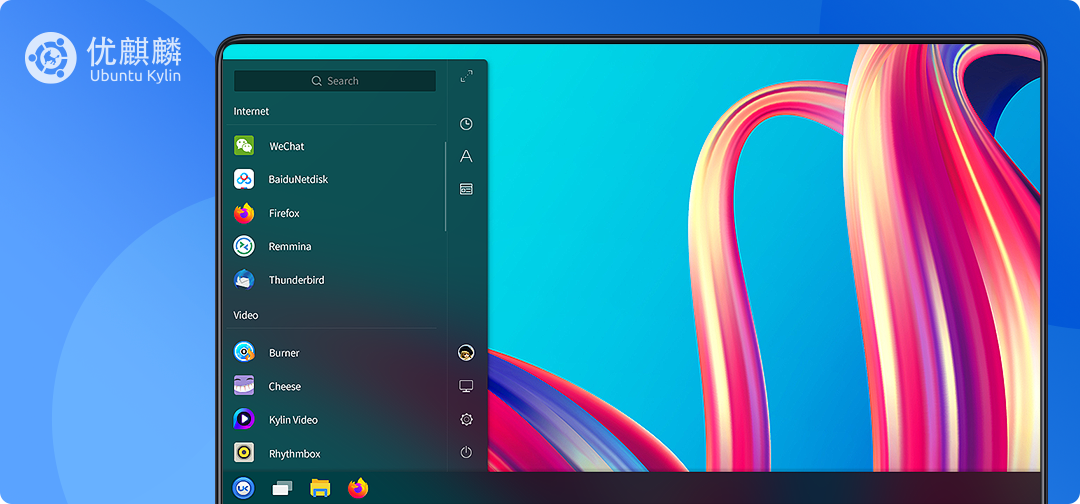Screen dimensions: 1080x504
Task: Launch Thunderbird mail from the list
Action: pyautogui.click(x=296, y=280)
